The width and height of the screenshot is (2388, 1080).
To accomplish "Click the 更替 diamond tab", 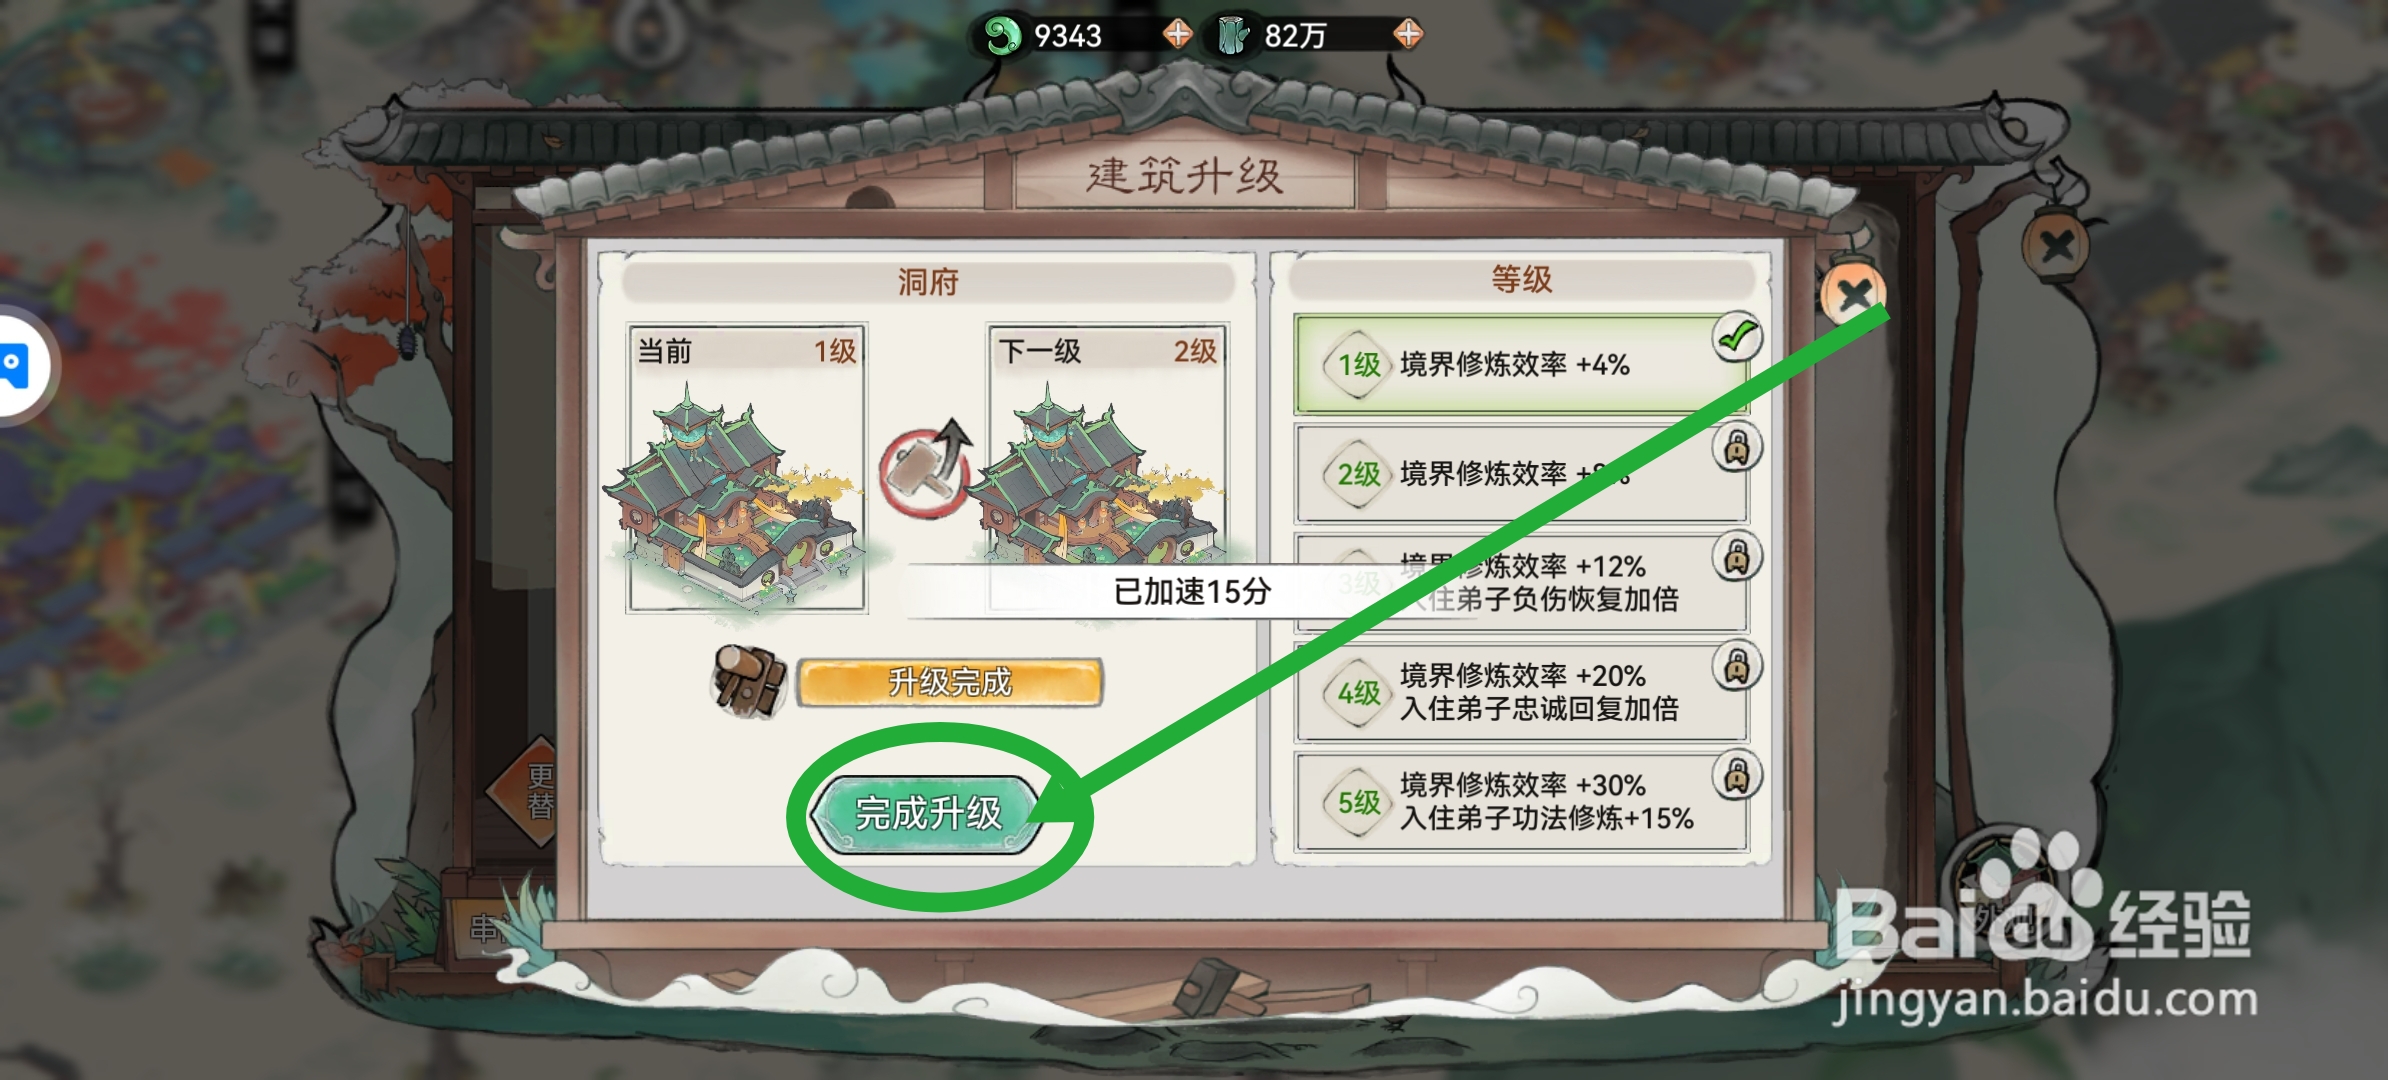I will [x=538, y=791].
